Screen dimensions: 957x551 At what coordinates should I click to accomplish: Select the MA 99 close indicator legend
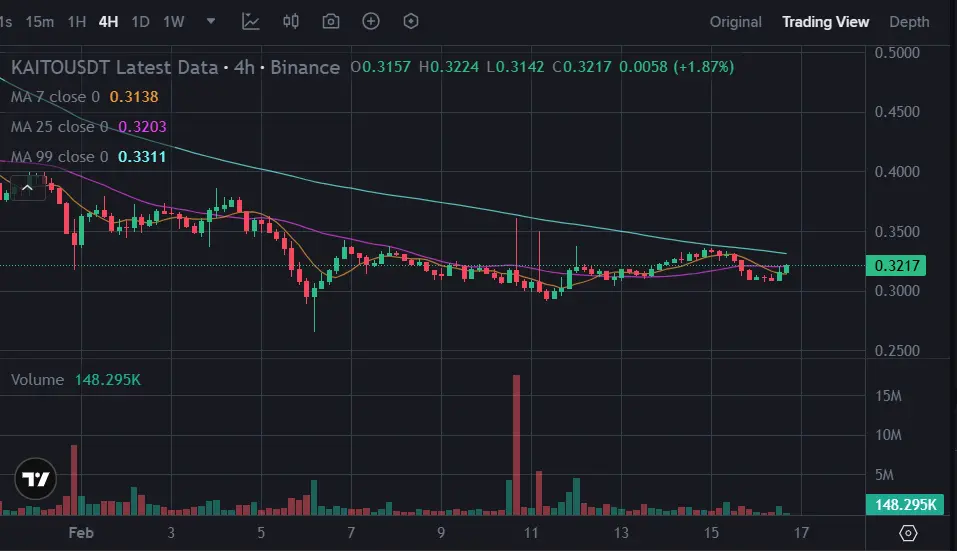tap(59, 157)
